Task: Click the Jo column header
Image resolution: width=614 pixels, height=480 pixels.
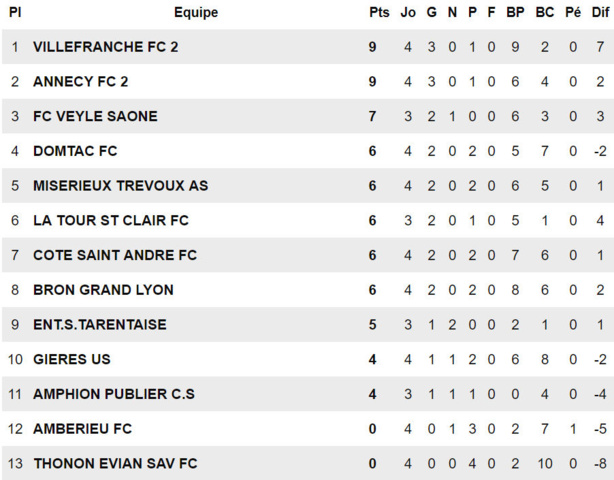Action: tap(408, 13)
